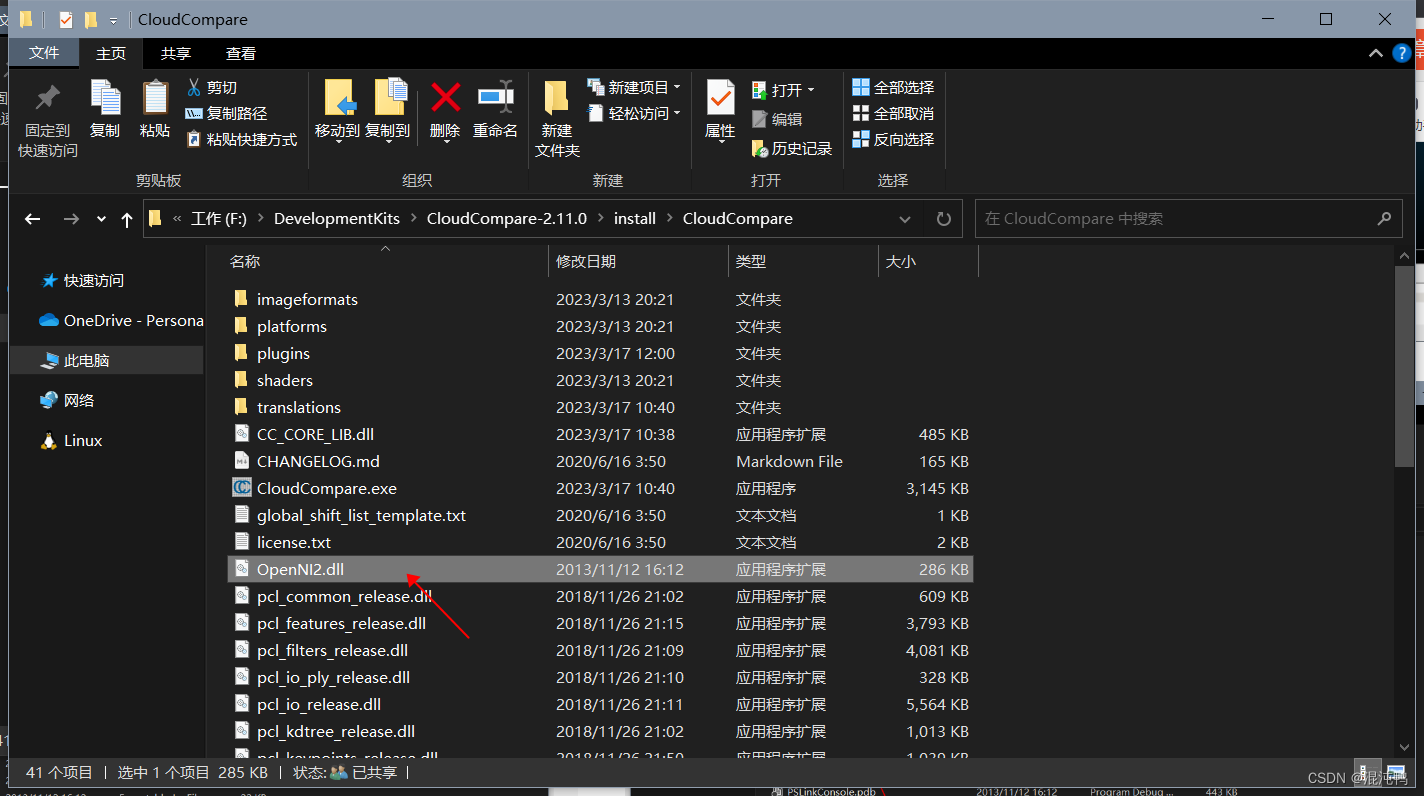
Task: Open the Move to (移动到) menu
Action: pyautogui.click(x=338, y=110)
